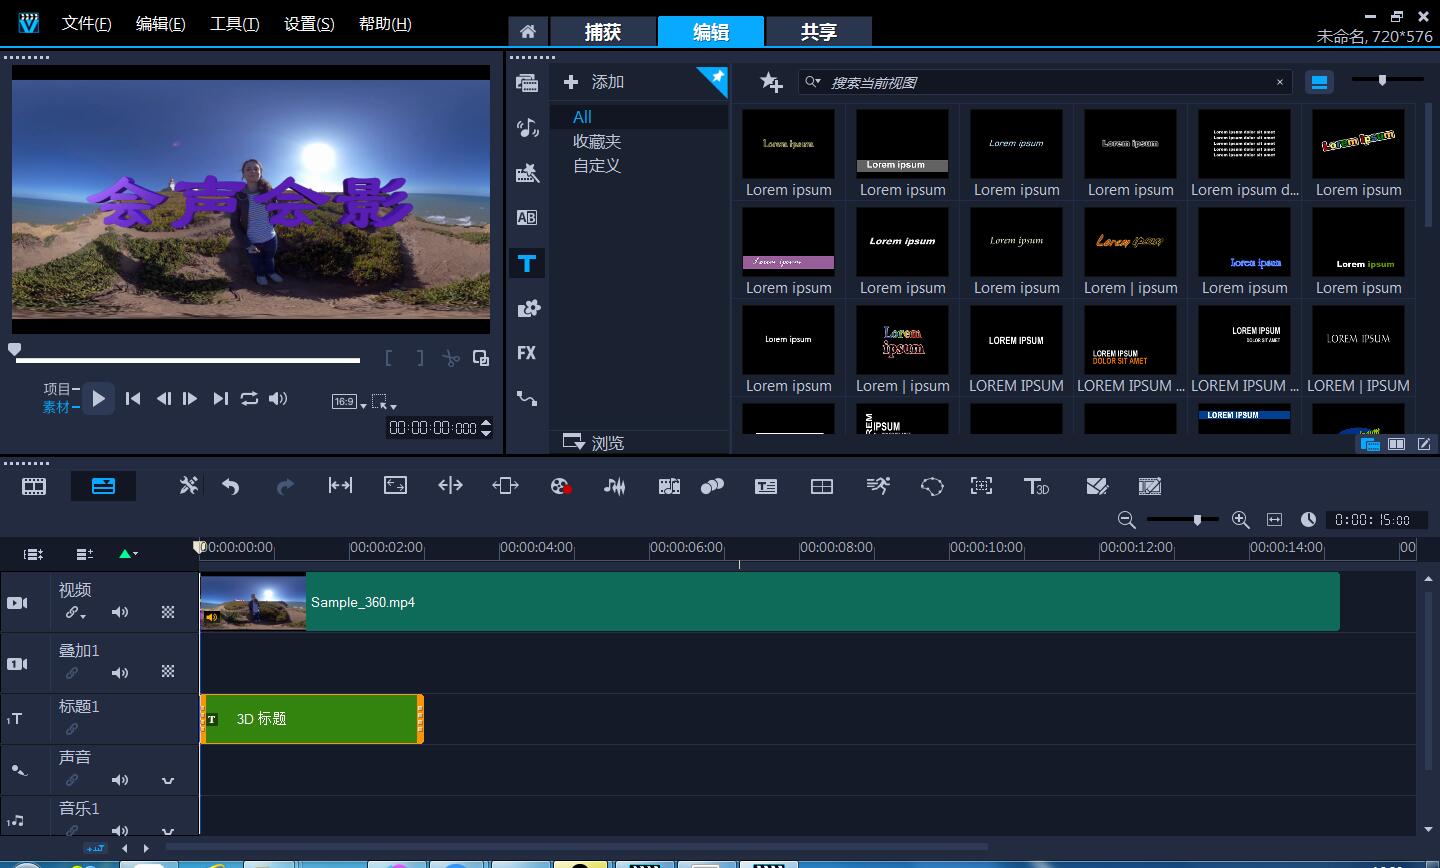This screenshot has height=868, width=1440.
Task: Mute the 声音 track audio
Action: tap(120, 780)
